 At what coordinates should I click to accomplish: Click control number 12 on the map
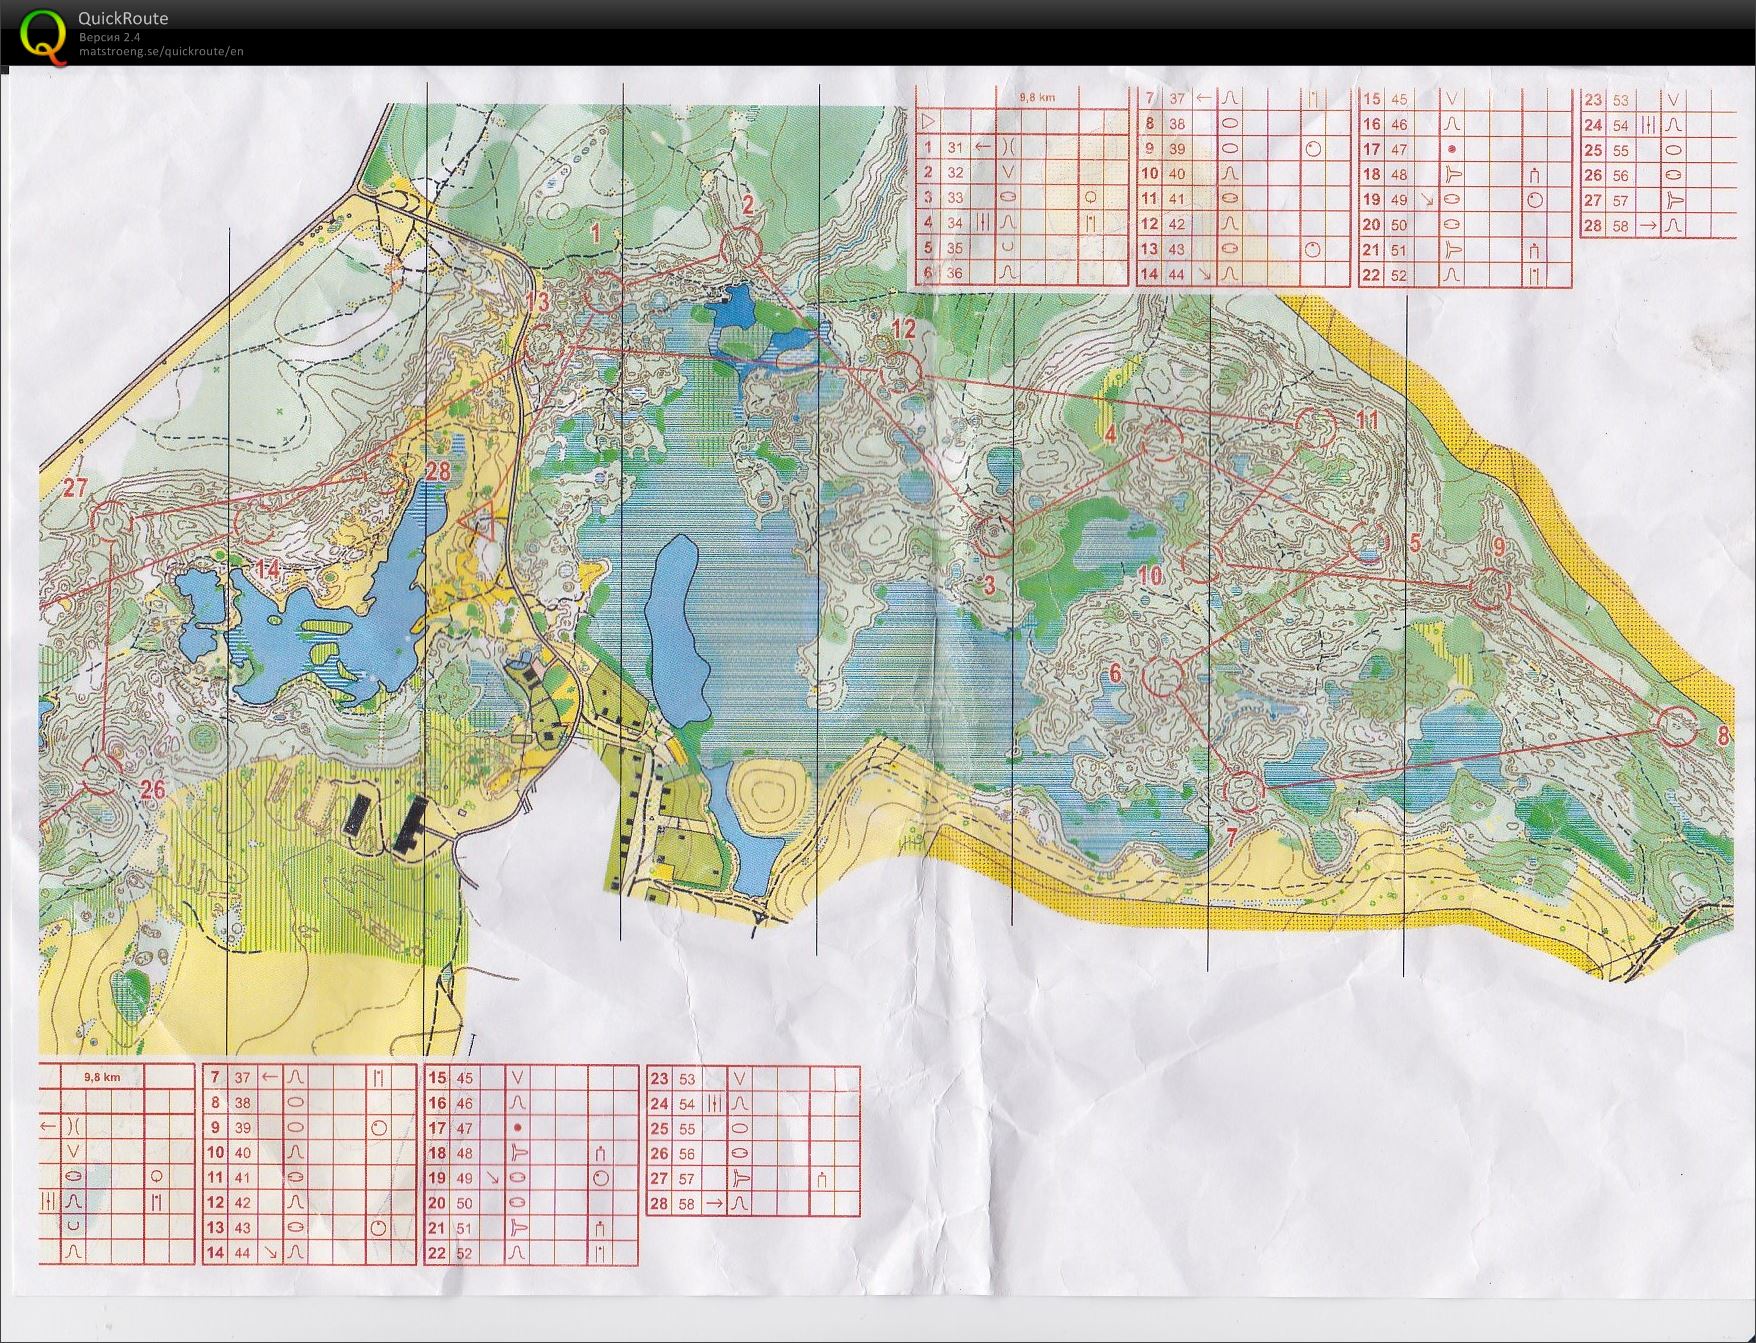pyautogui.click(x=903, y=328)
